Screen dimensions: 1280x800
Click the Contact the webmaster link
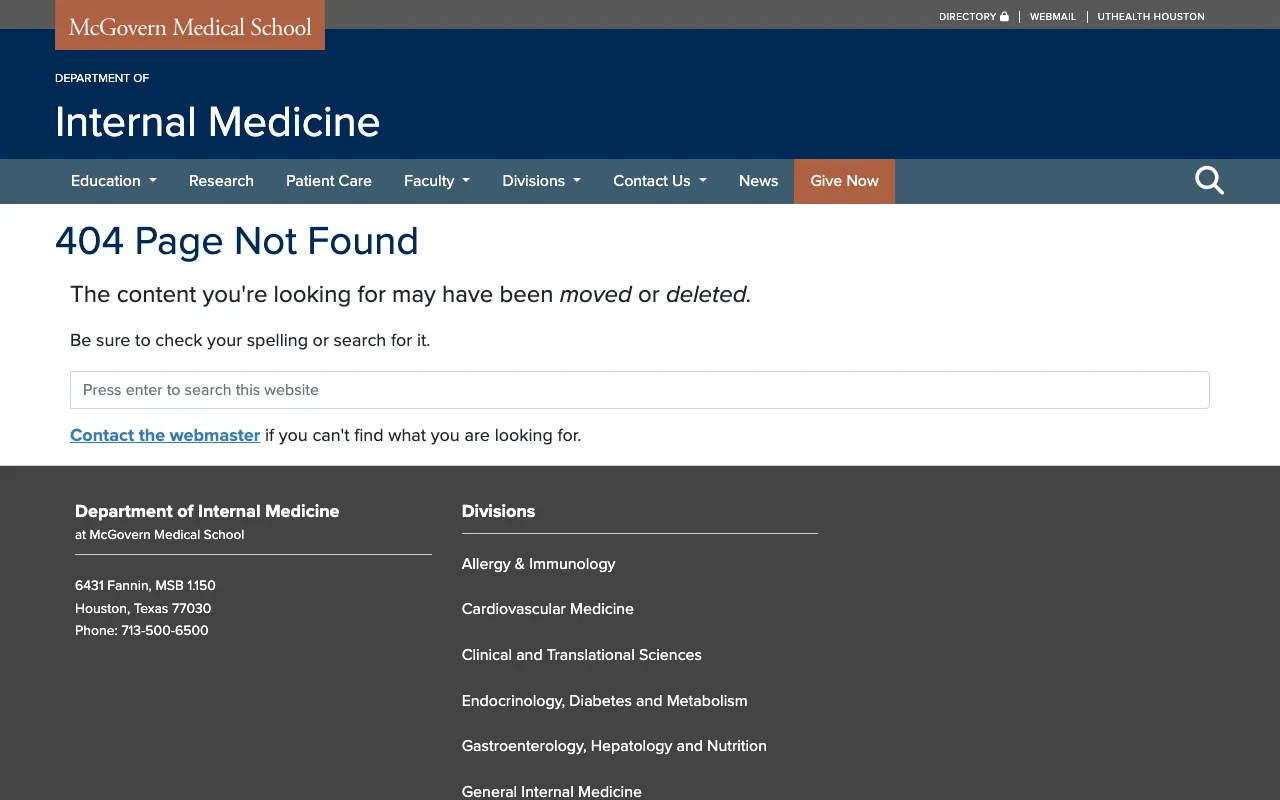[x=165, y=435]
